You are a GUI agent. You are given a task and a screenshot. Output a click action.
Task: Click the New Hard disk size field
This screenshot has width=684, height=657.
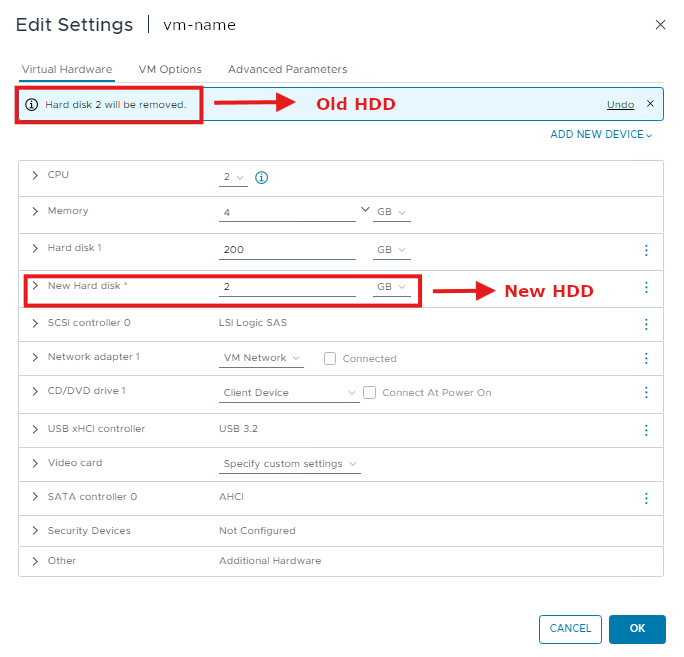pyautogui.click(x=287, y=288)
